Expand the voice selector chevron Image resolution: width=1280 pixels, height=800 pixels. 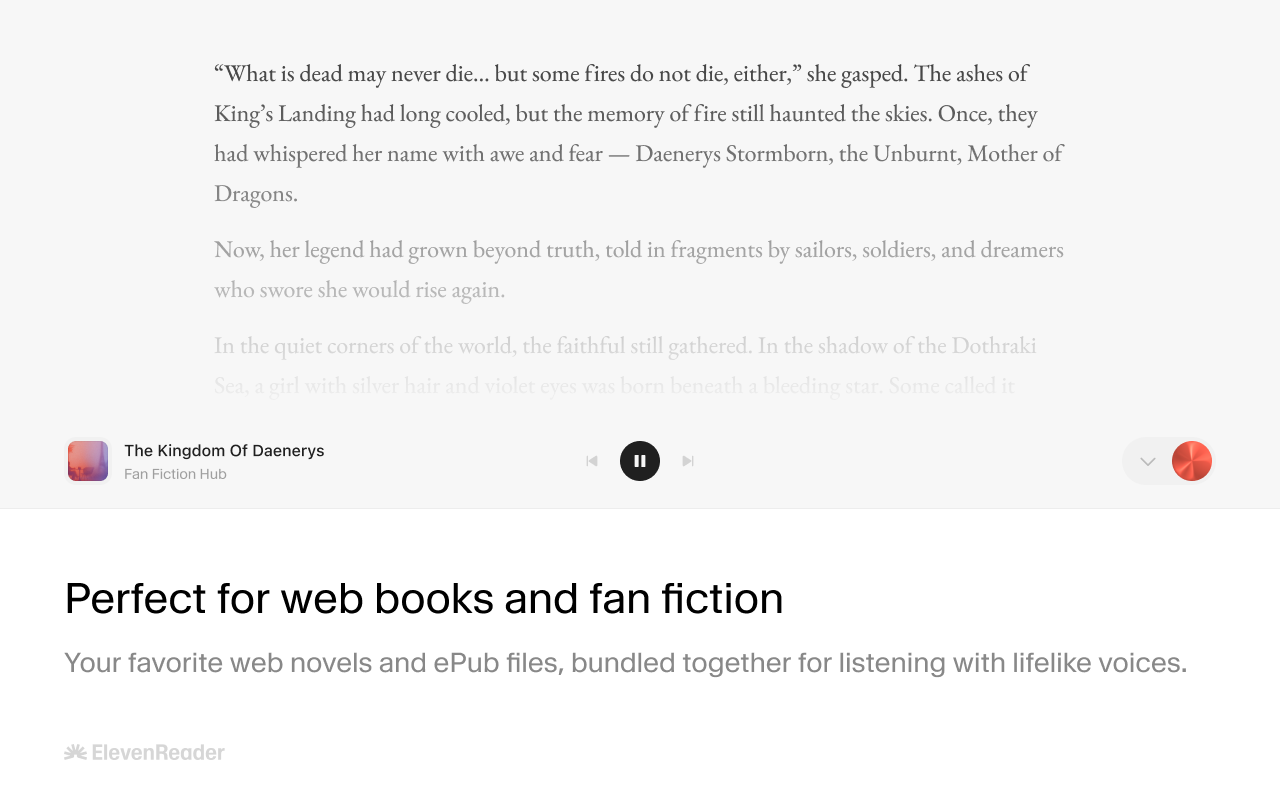pos(1148,461)
